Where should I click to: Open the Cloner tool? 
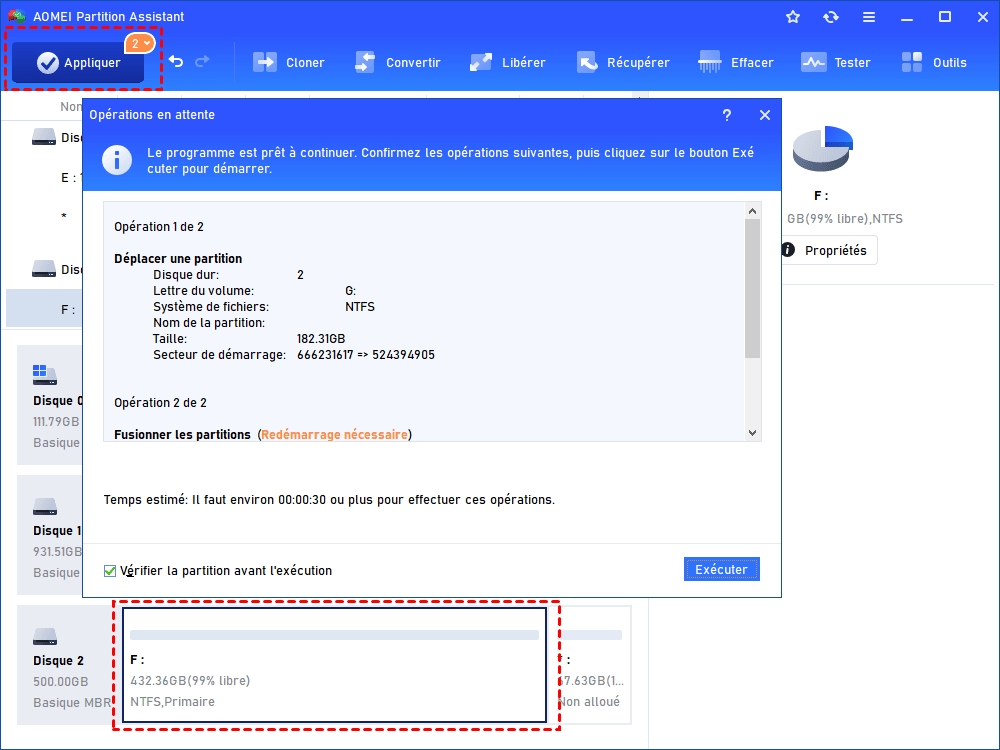click(288, 62)
